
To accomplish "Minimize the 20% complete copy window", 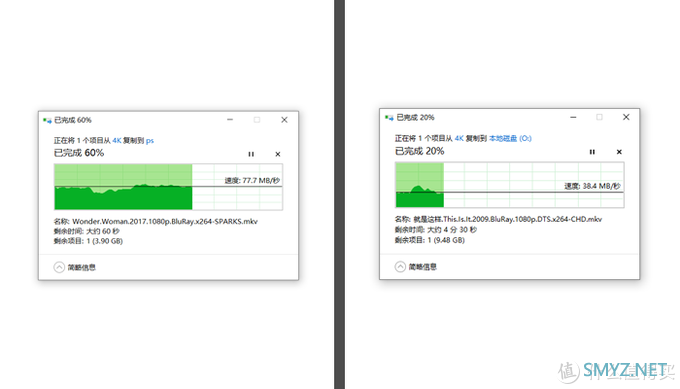I will pyautogui.click(x=573, y=117).
